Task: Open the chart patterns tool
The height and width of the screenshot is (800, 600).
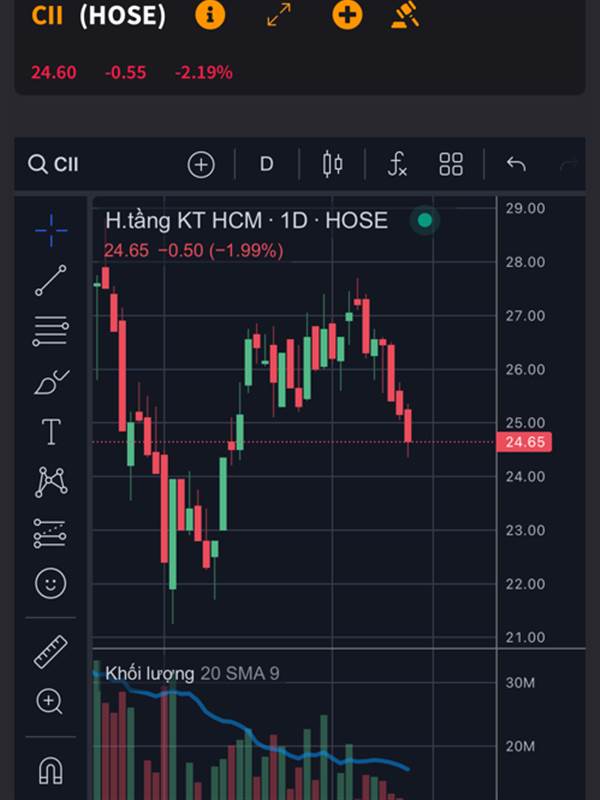Action: (51, 482)
